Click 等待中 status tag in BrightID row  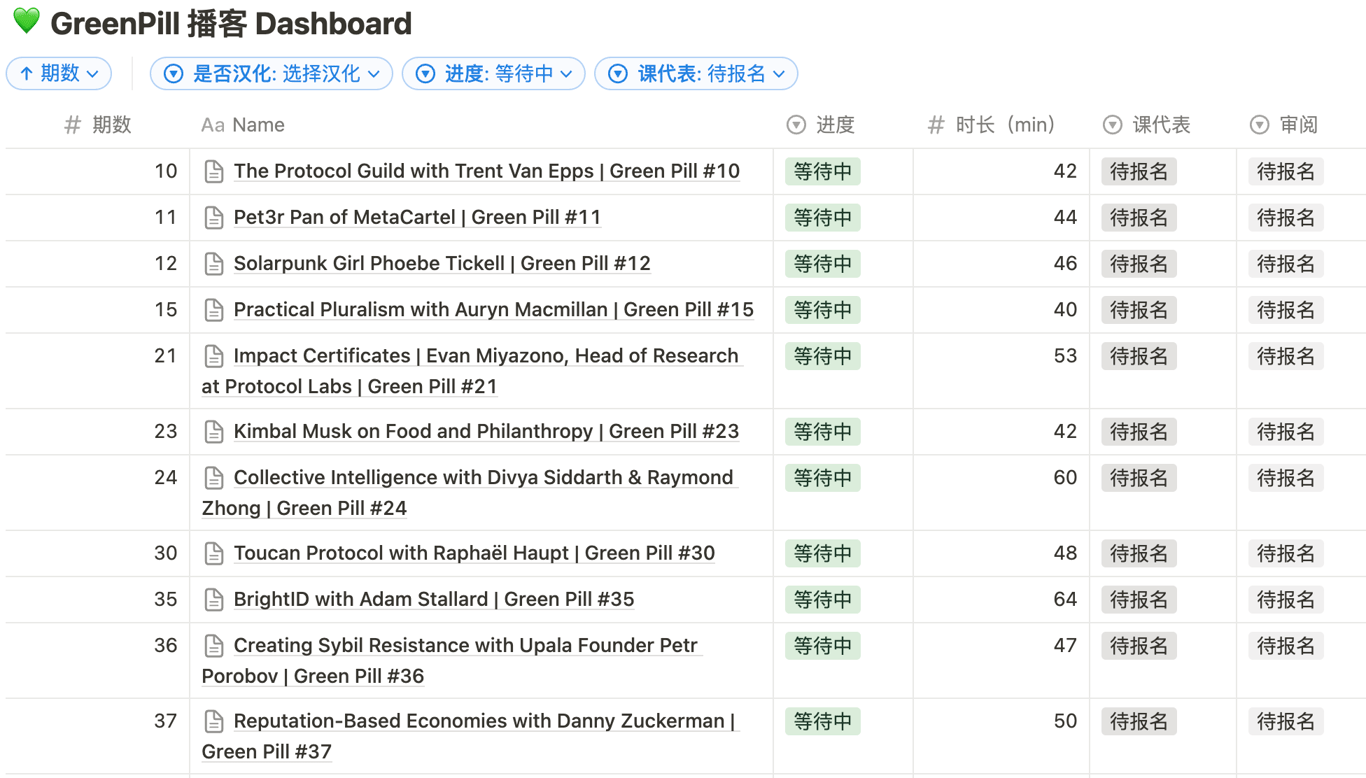(x=823, y=600)
